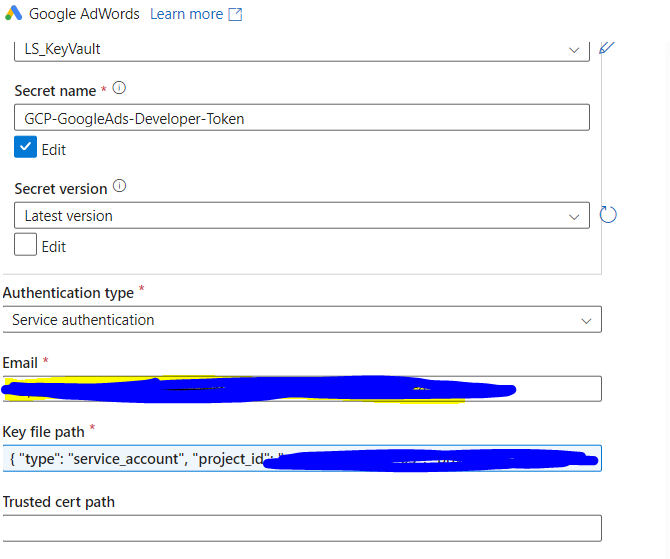Click the Key file path input field
The image size is (670, 559).
(x=302, y=458)
